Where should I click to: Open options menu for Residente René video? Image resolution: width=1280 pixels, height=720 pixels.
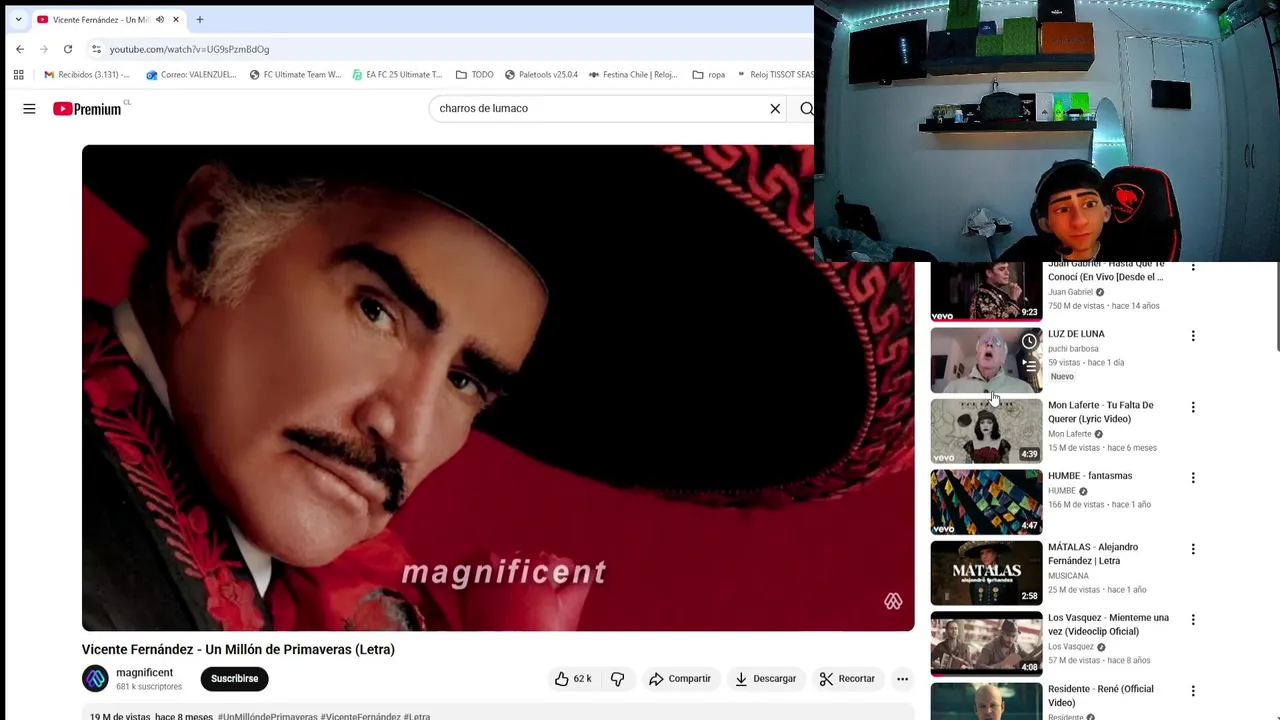(1193, 691)
